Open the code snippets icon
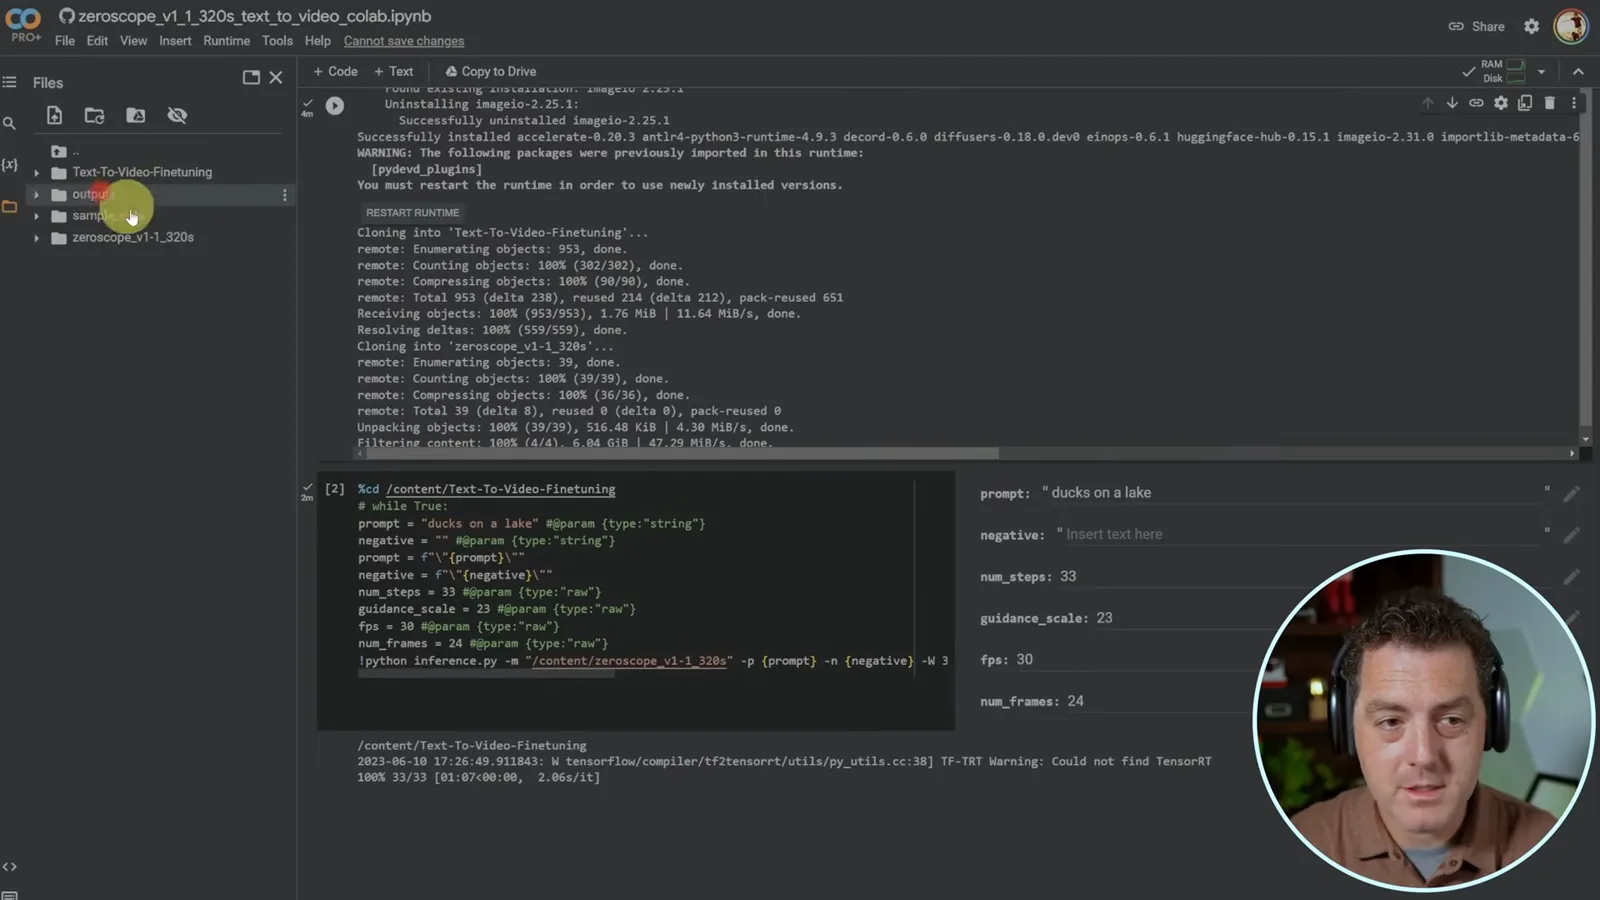 pos(10,867)
